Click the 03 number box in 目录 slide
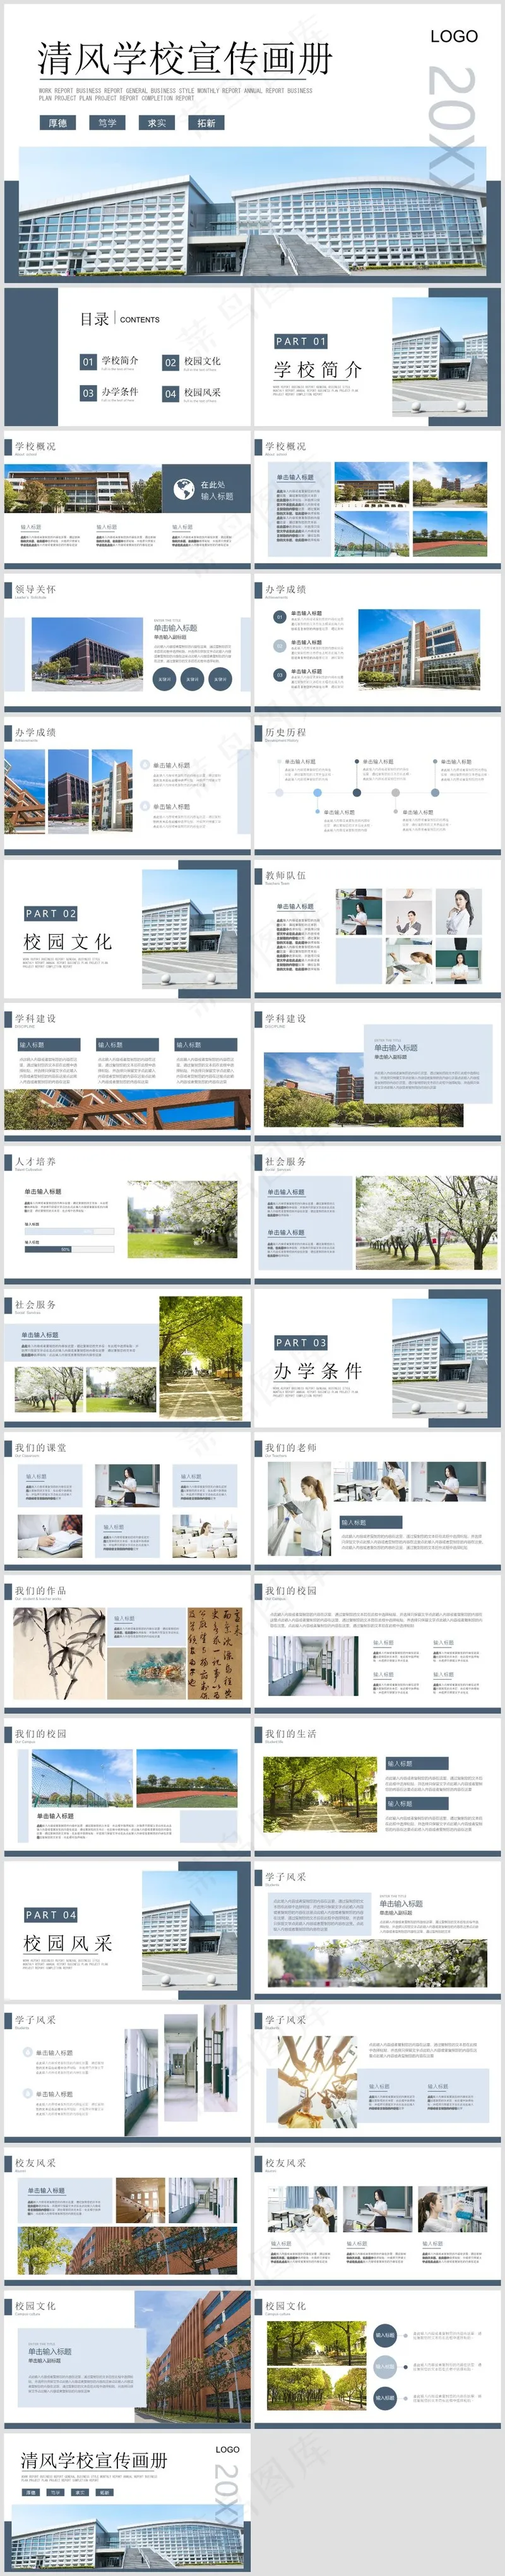 (88, 393)
